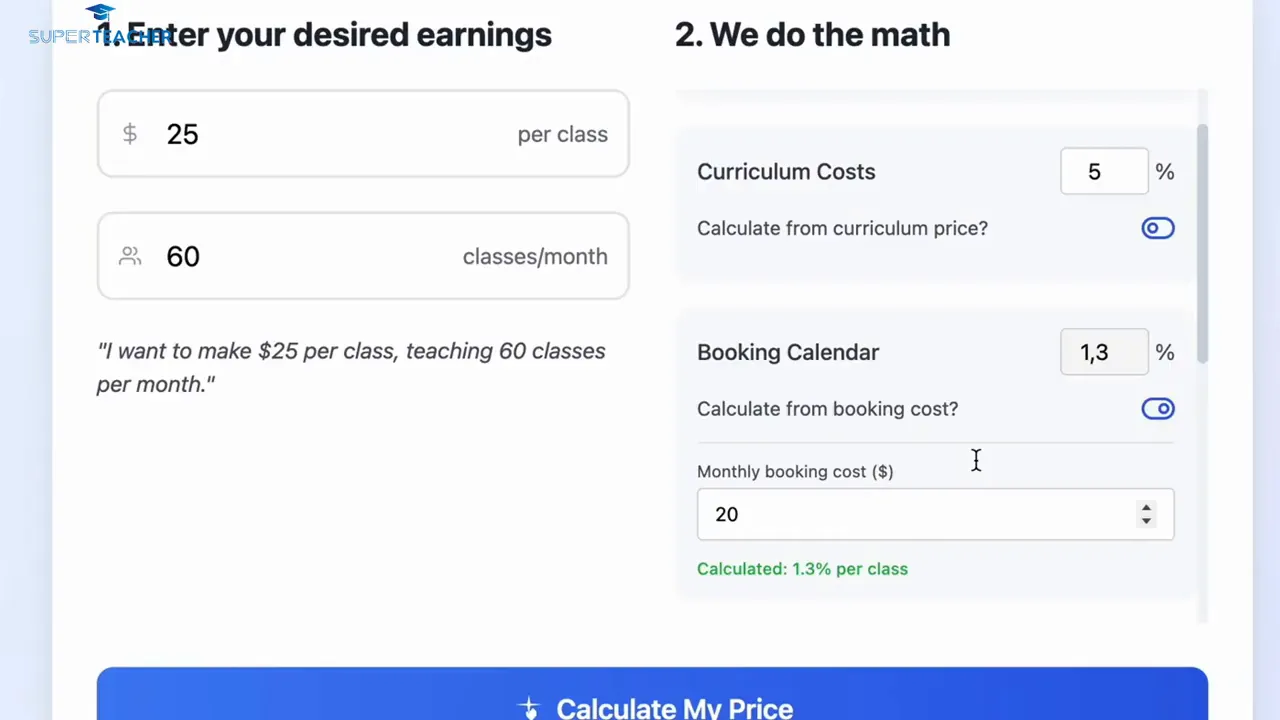Image resolution: width=1280 pixels, height=720 pixels.
Task: Click the dollar sign icon in earnings field
Action: click(130, 134)
